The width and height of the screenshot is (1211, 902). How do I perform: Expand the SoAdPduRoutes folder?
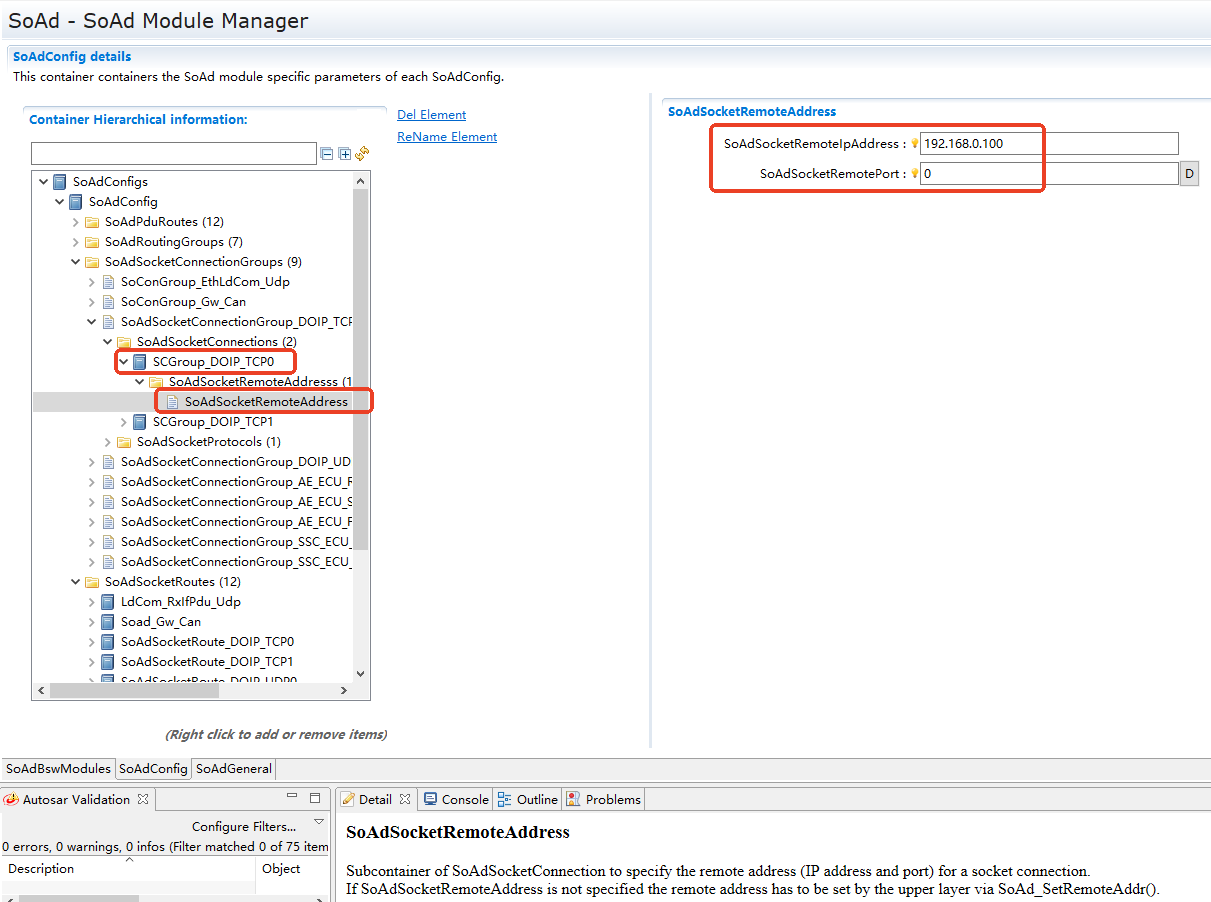pyautogui.click(x=76, y=222)
